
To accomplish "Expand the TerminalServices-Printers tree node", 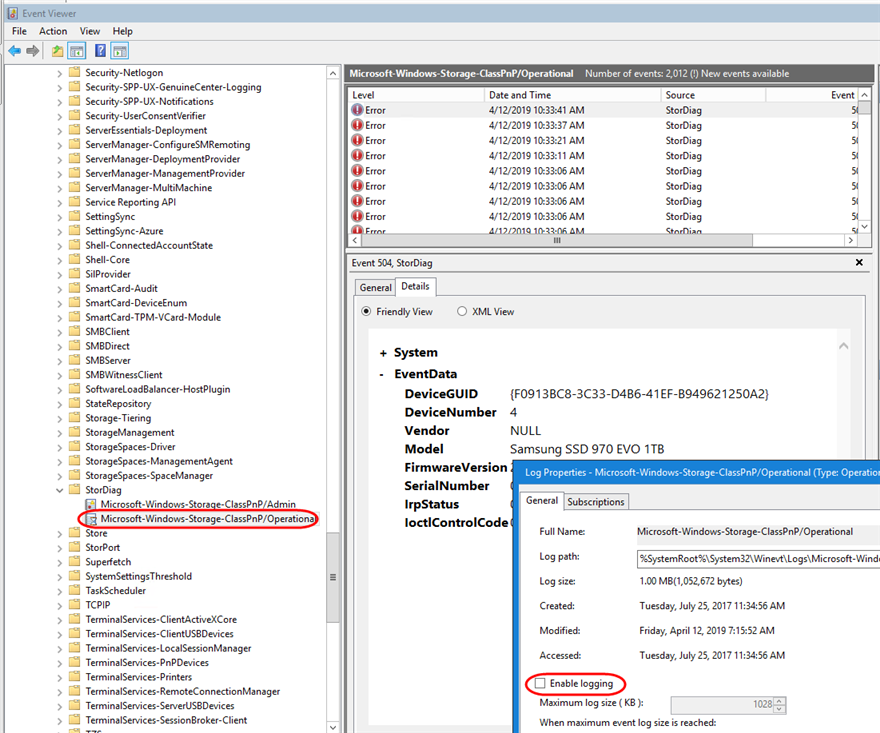I will coord(59,677).
